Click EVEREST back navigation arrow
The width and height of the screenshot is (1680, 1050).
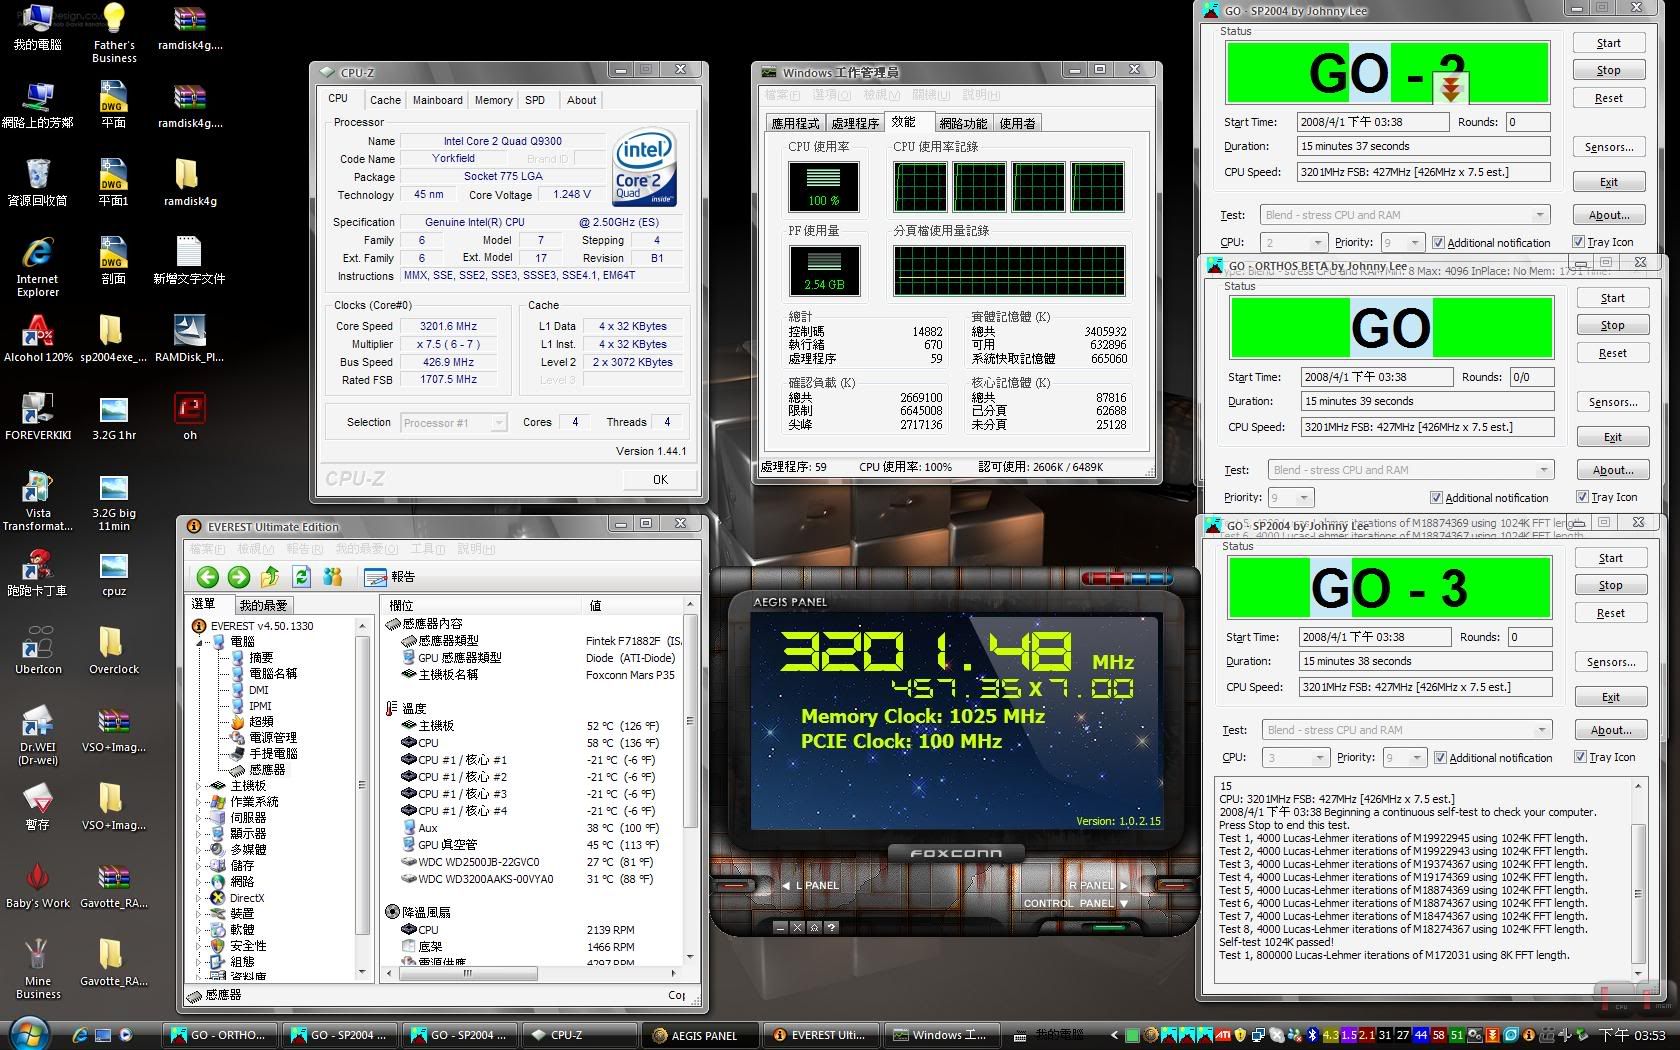(207, 577)
